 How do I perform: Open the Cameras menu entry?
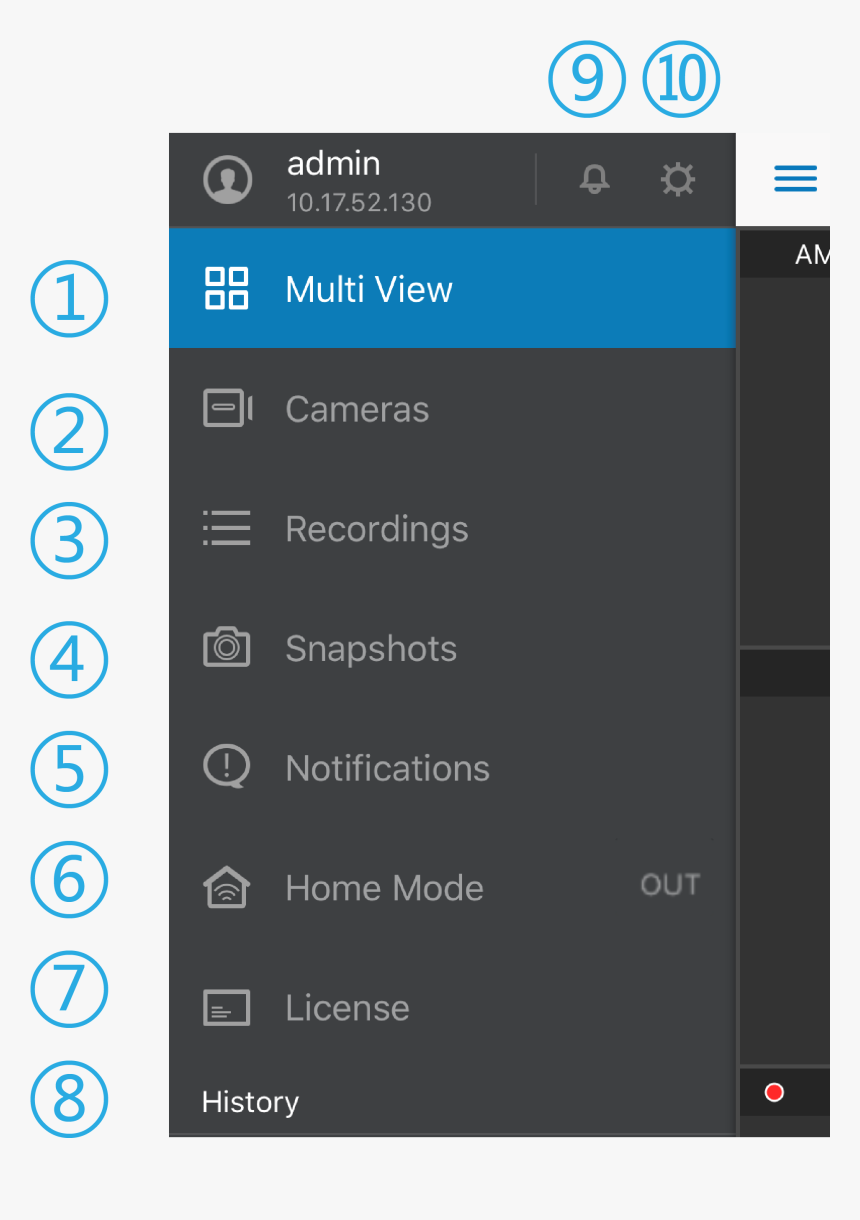[357, 409]
